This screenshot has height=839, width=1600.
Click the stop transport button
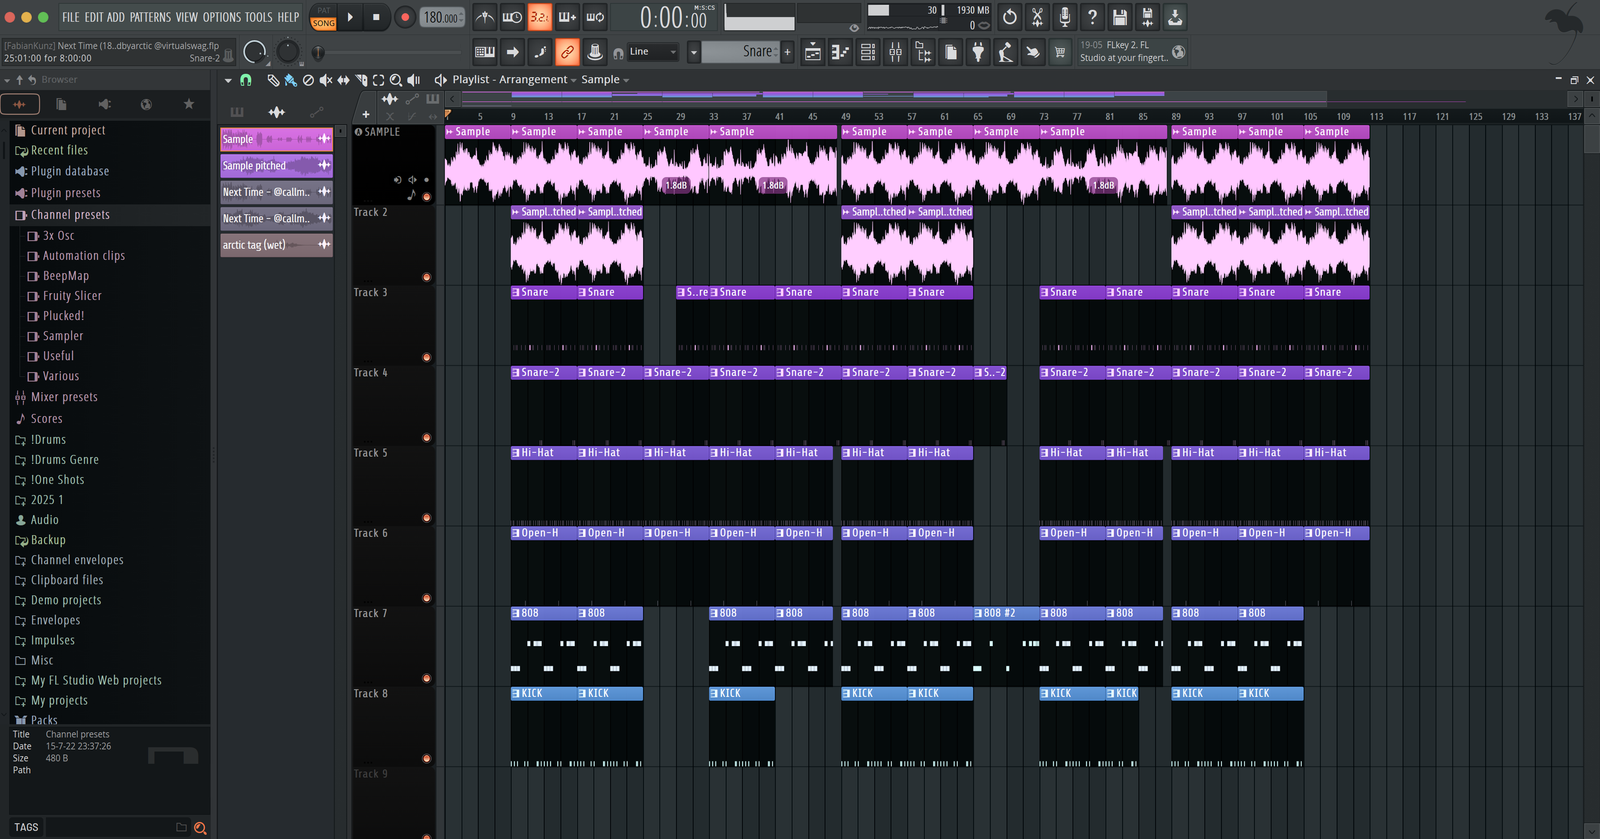coord(376,17)
